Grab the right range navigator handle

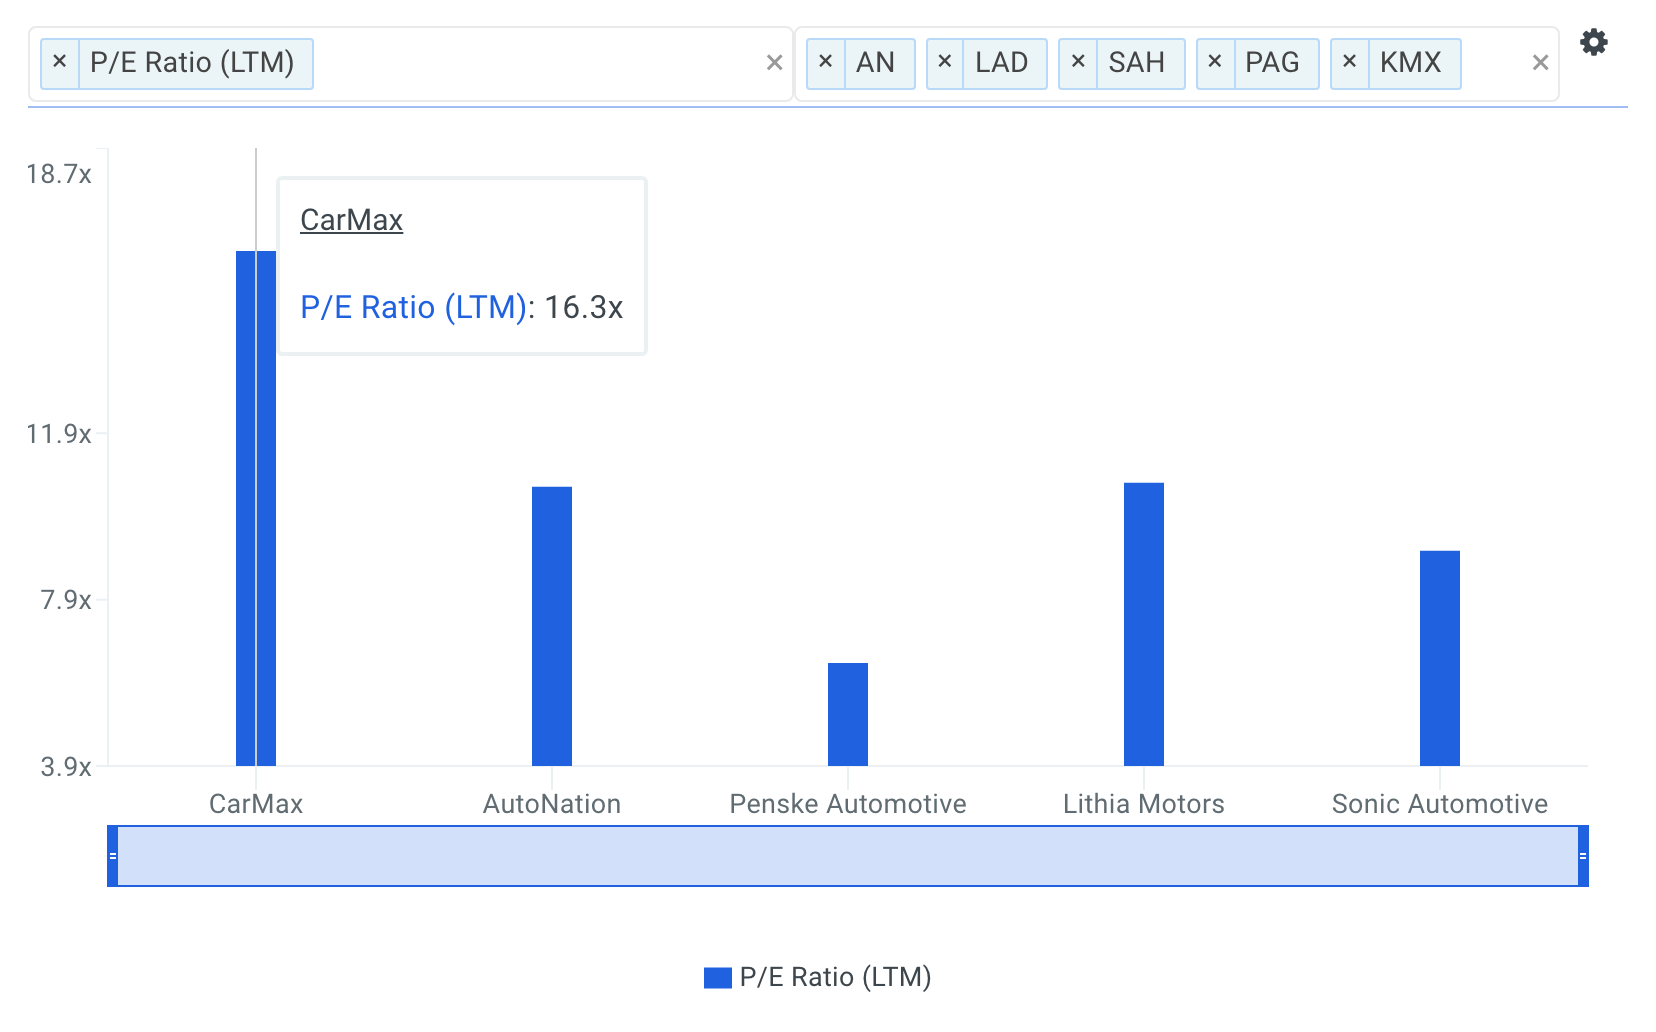pos(1583,856)
